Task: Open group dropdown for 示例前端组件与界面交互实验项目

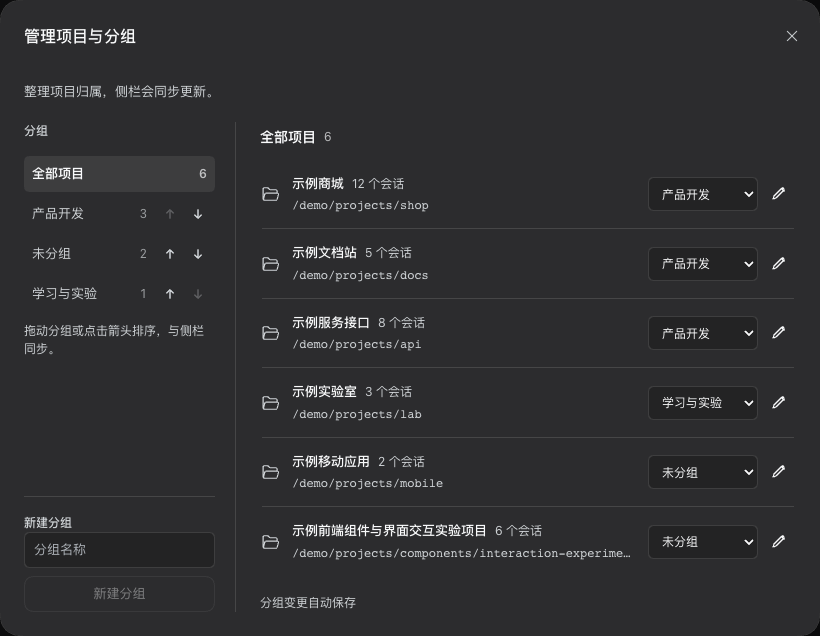Action: point(703,542)
